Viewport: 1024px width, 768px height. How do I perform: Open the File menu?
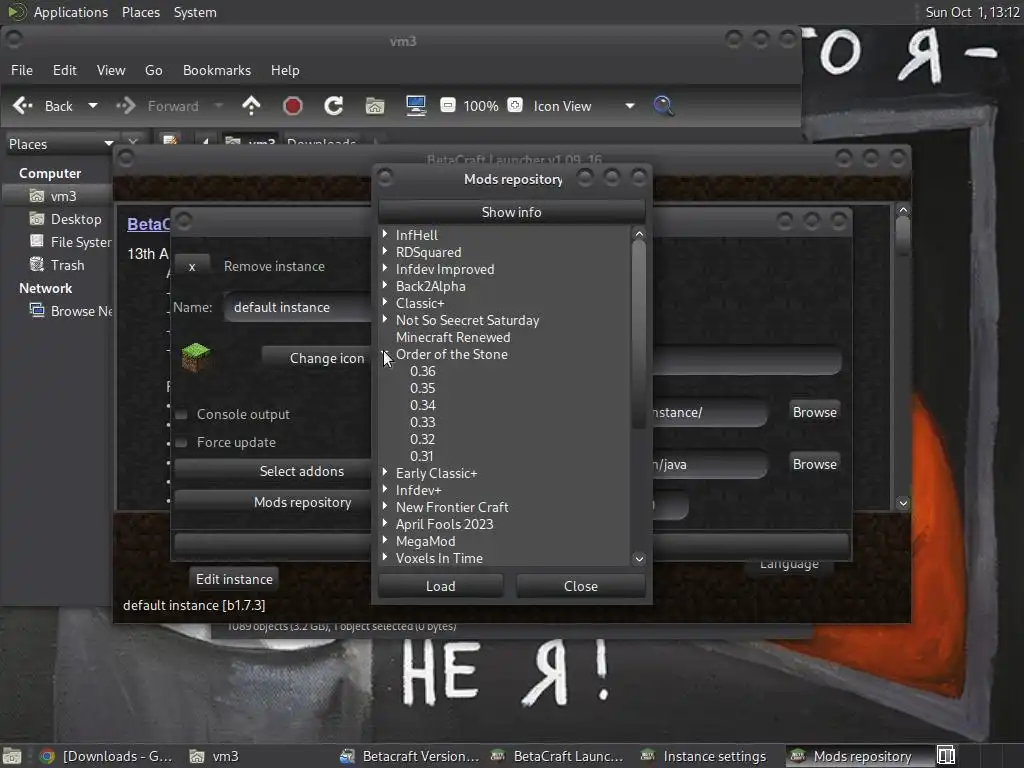pyautogui.click(x=22, y=70)
